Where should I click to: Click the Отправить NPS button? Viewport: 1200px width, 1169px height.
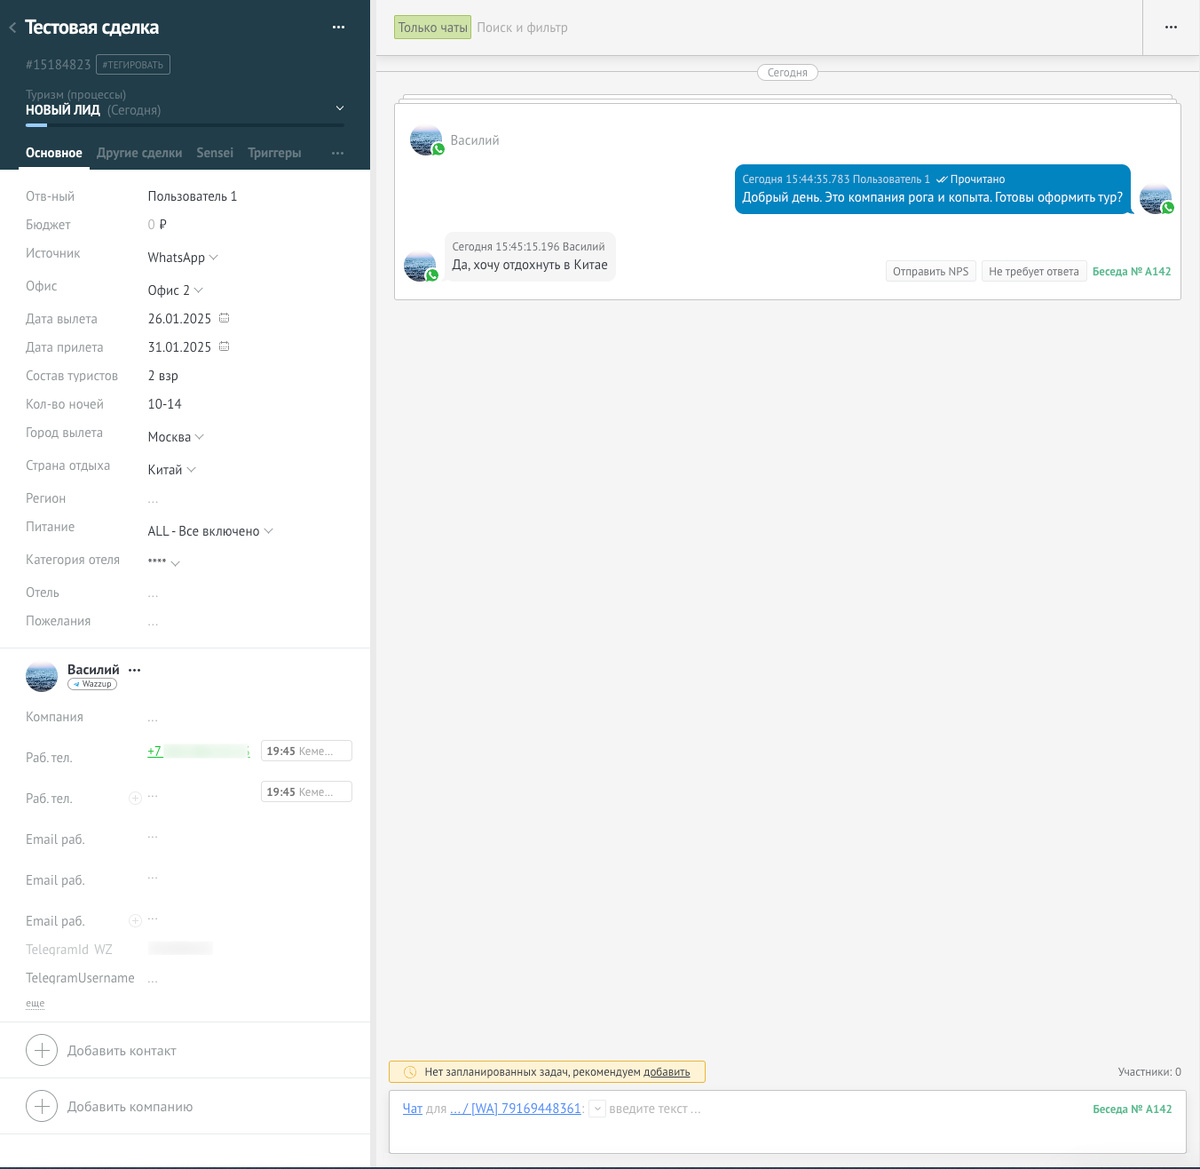pos(931,271)
